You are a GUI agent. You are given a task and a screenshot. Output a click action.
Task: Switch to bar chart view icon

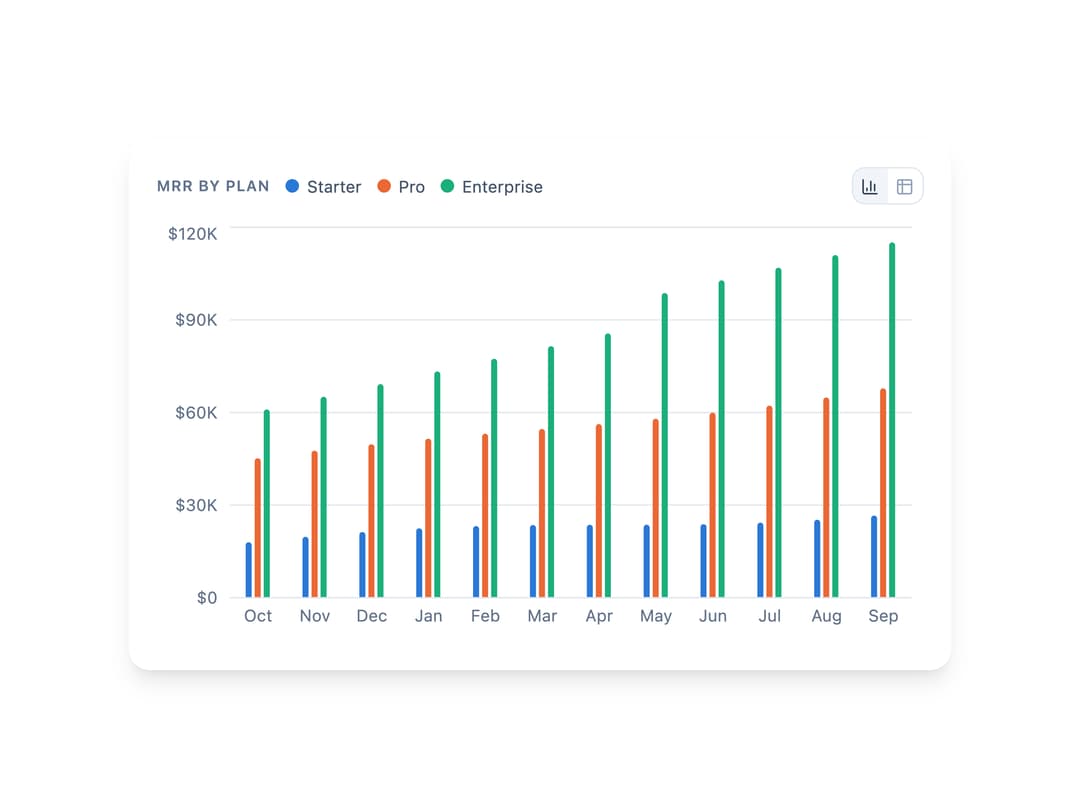point(870,187)
